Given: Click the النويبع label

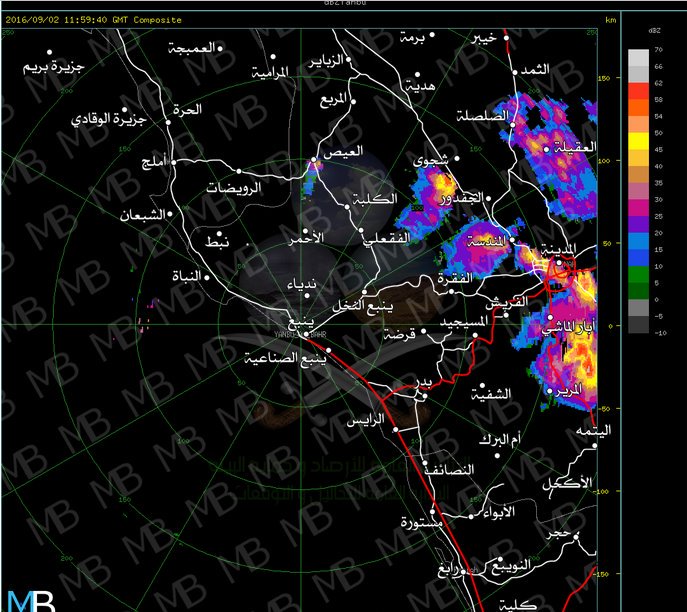Looking at the screenshot, I should click(511, 566).
